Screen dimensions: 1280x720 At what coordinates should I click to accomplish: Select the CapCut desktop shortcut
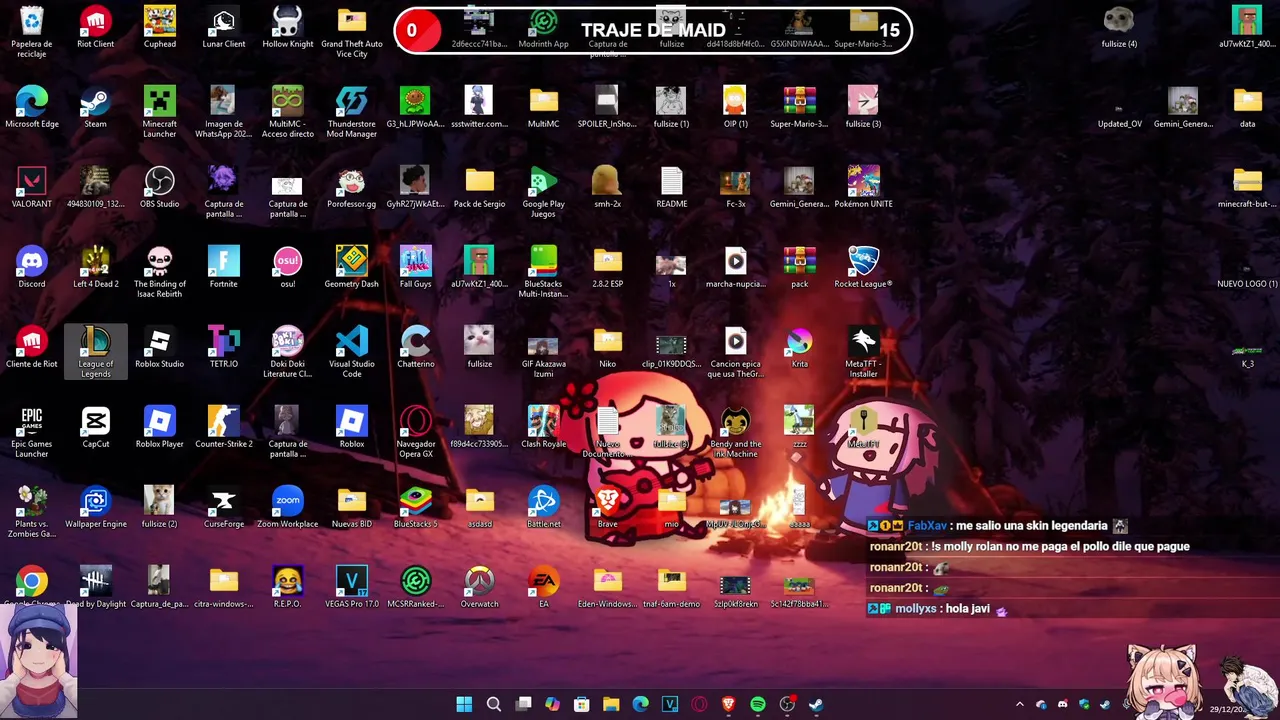(x=96, y=427)
